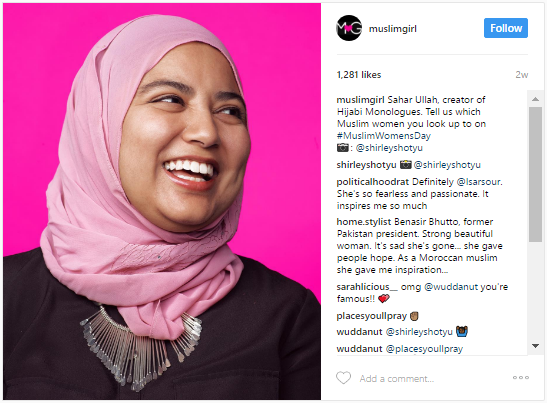Screen dimensions: 547x403
Task: Click the up arrow of comments scrollbar
Action: 535,99
